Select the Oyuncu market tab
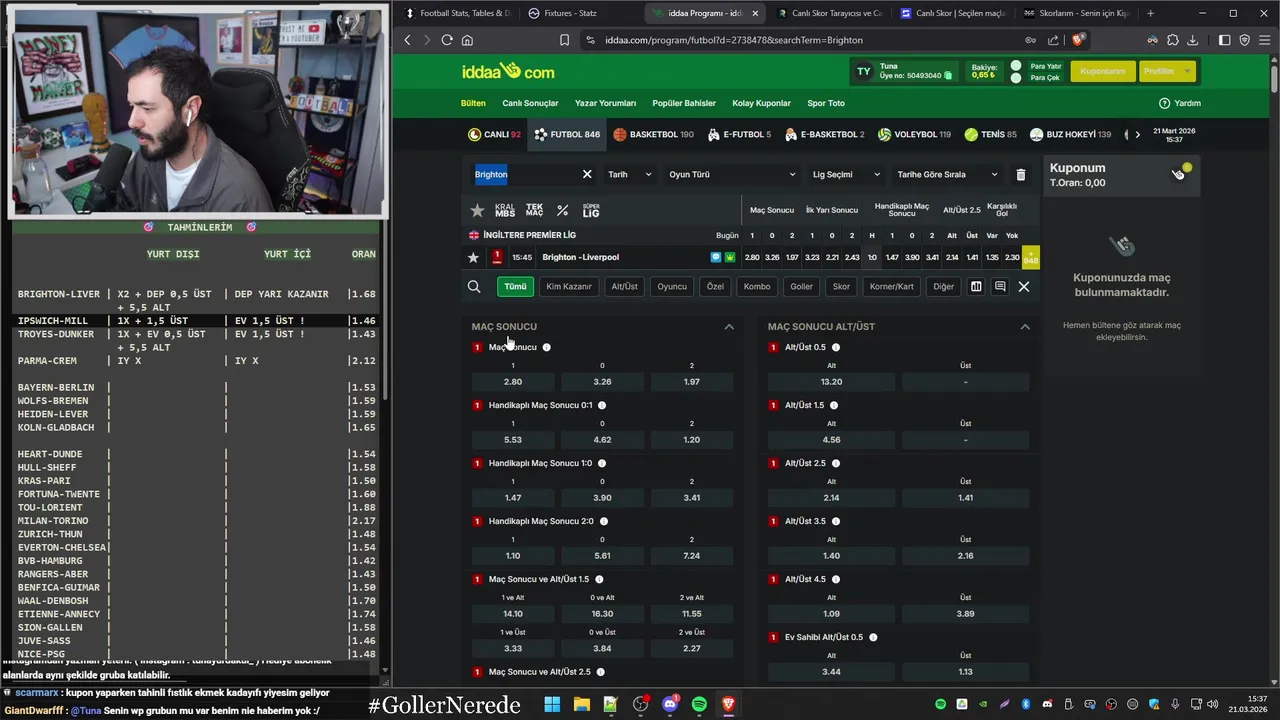 click(x=672, y=286)
